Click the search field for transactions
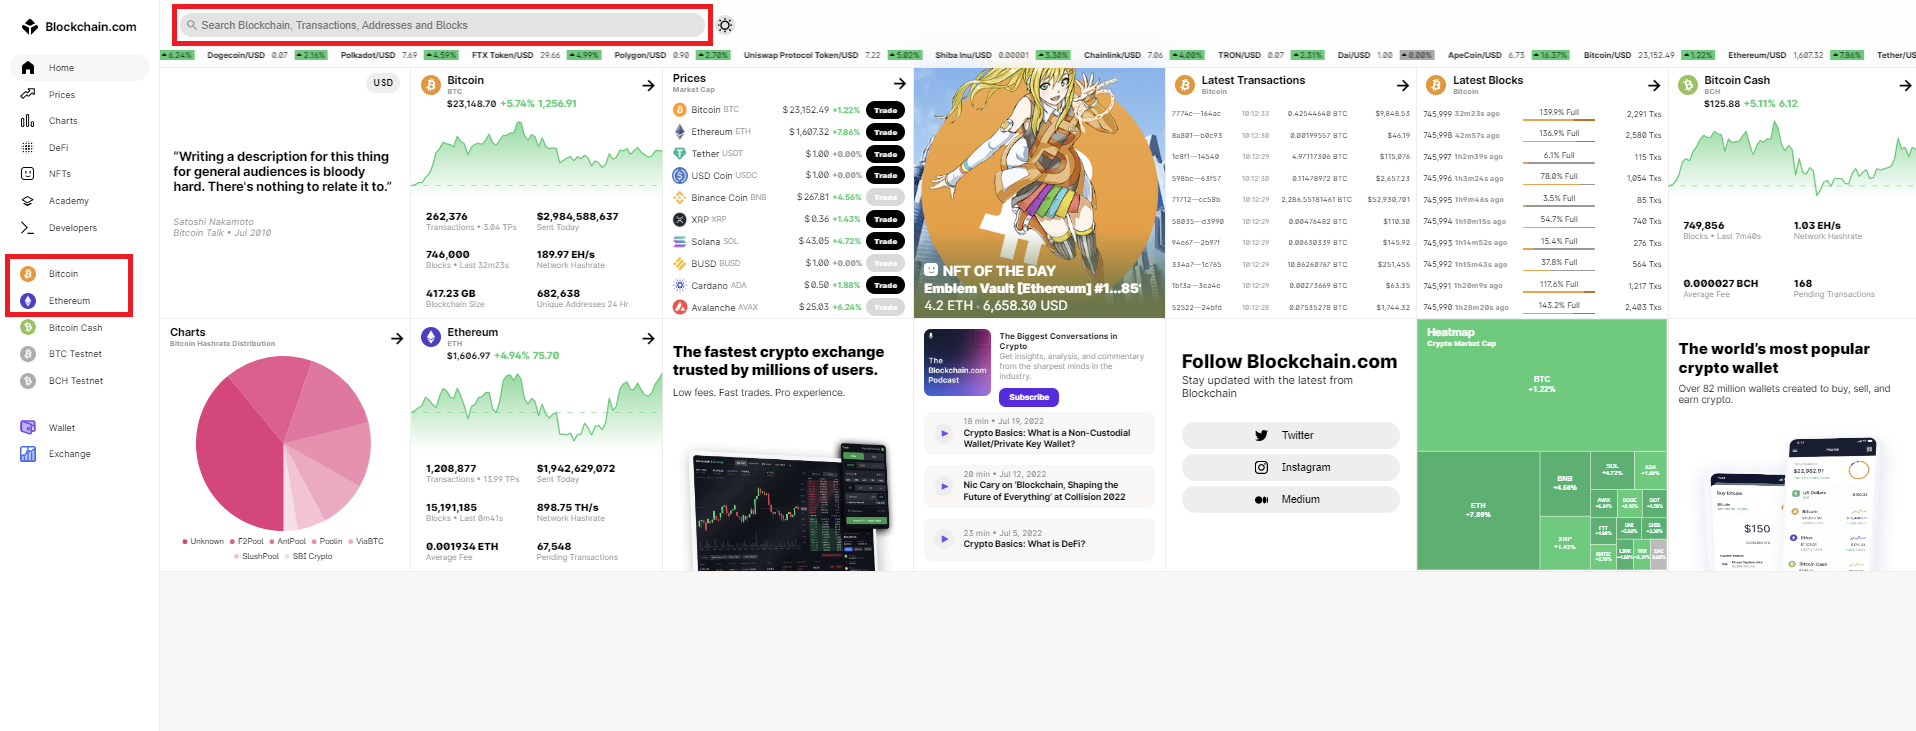Image resolution: width=1916 pixels, height=731 pixels. coord(442,25)
